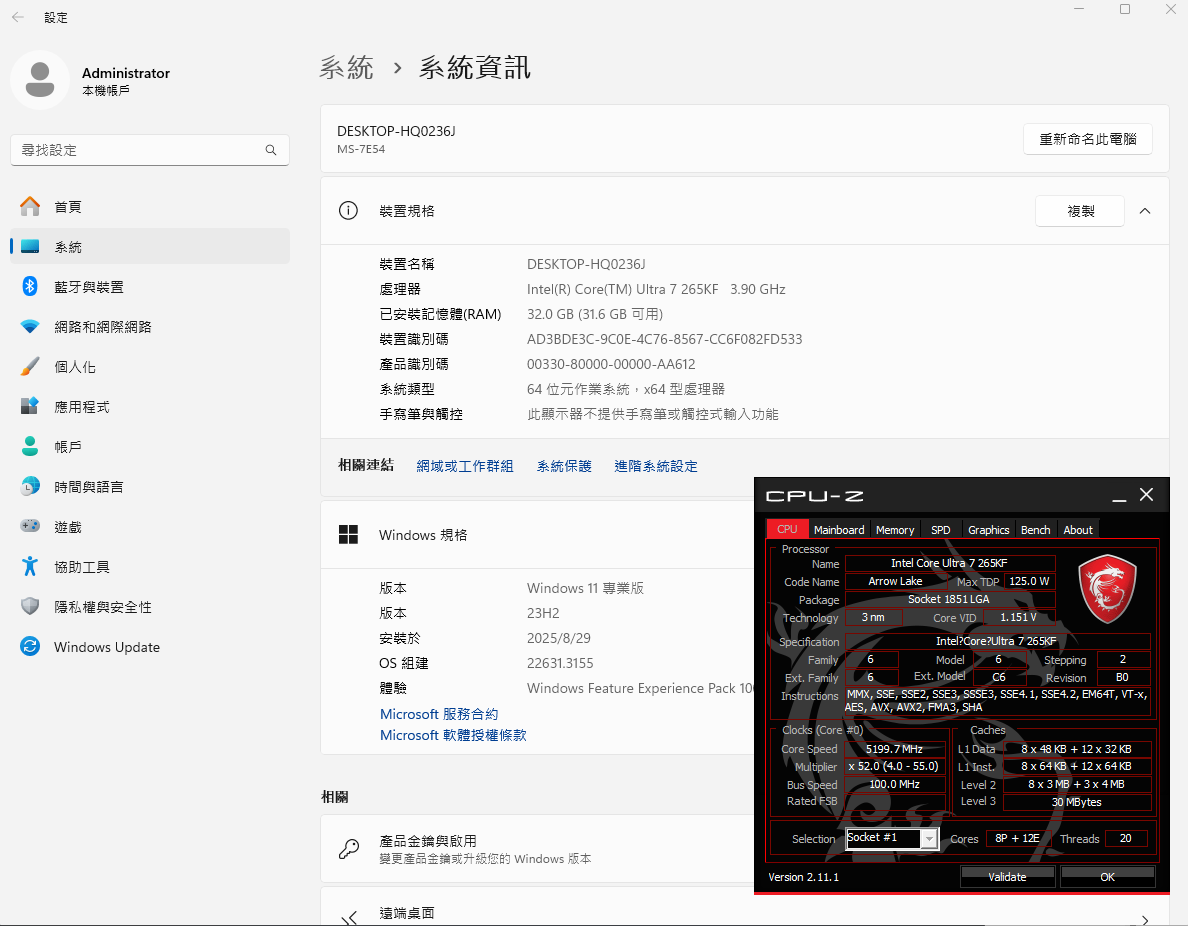Open the 系統保護 link
The image size is (1188, 926).
564,466
